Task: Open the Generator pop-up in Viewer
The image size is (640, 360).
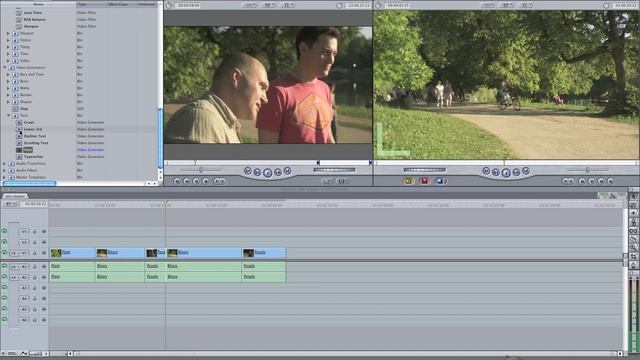Action: click(342, 181)
